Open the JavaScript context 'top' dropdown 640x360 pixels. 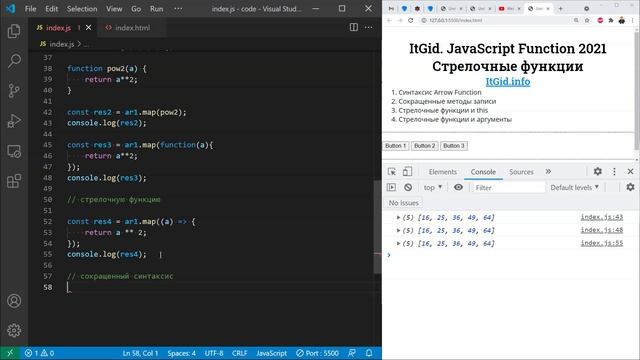click(433, 187)
